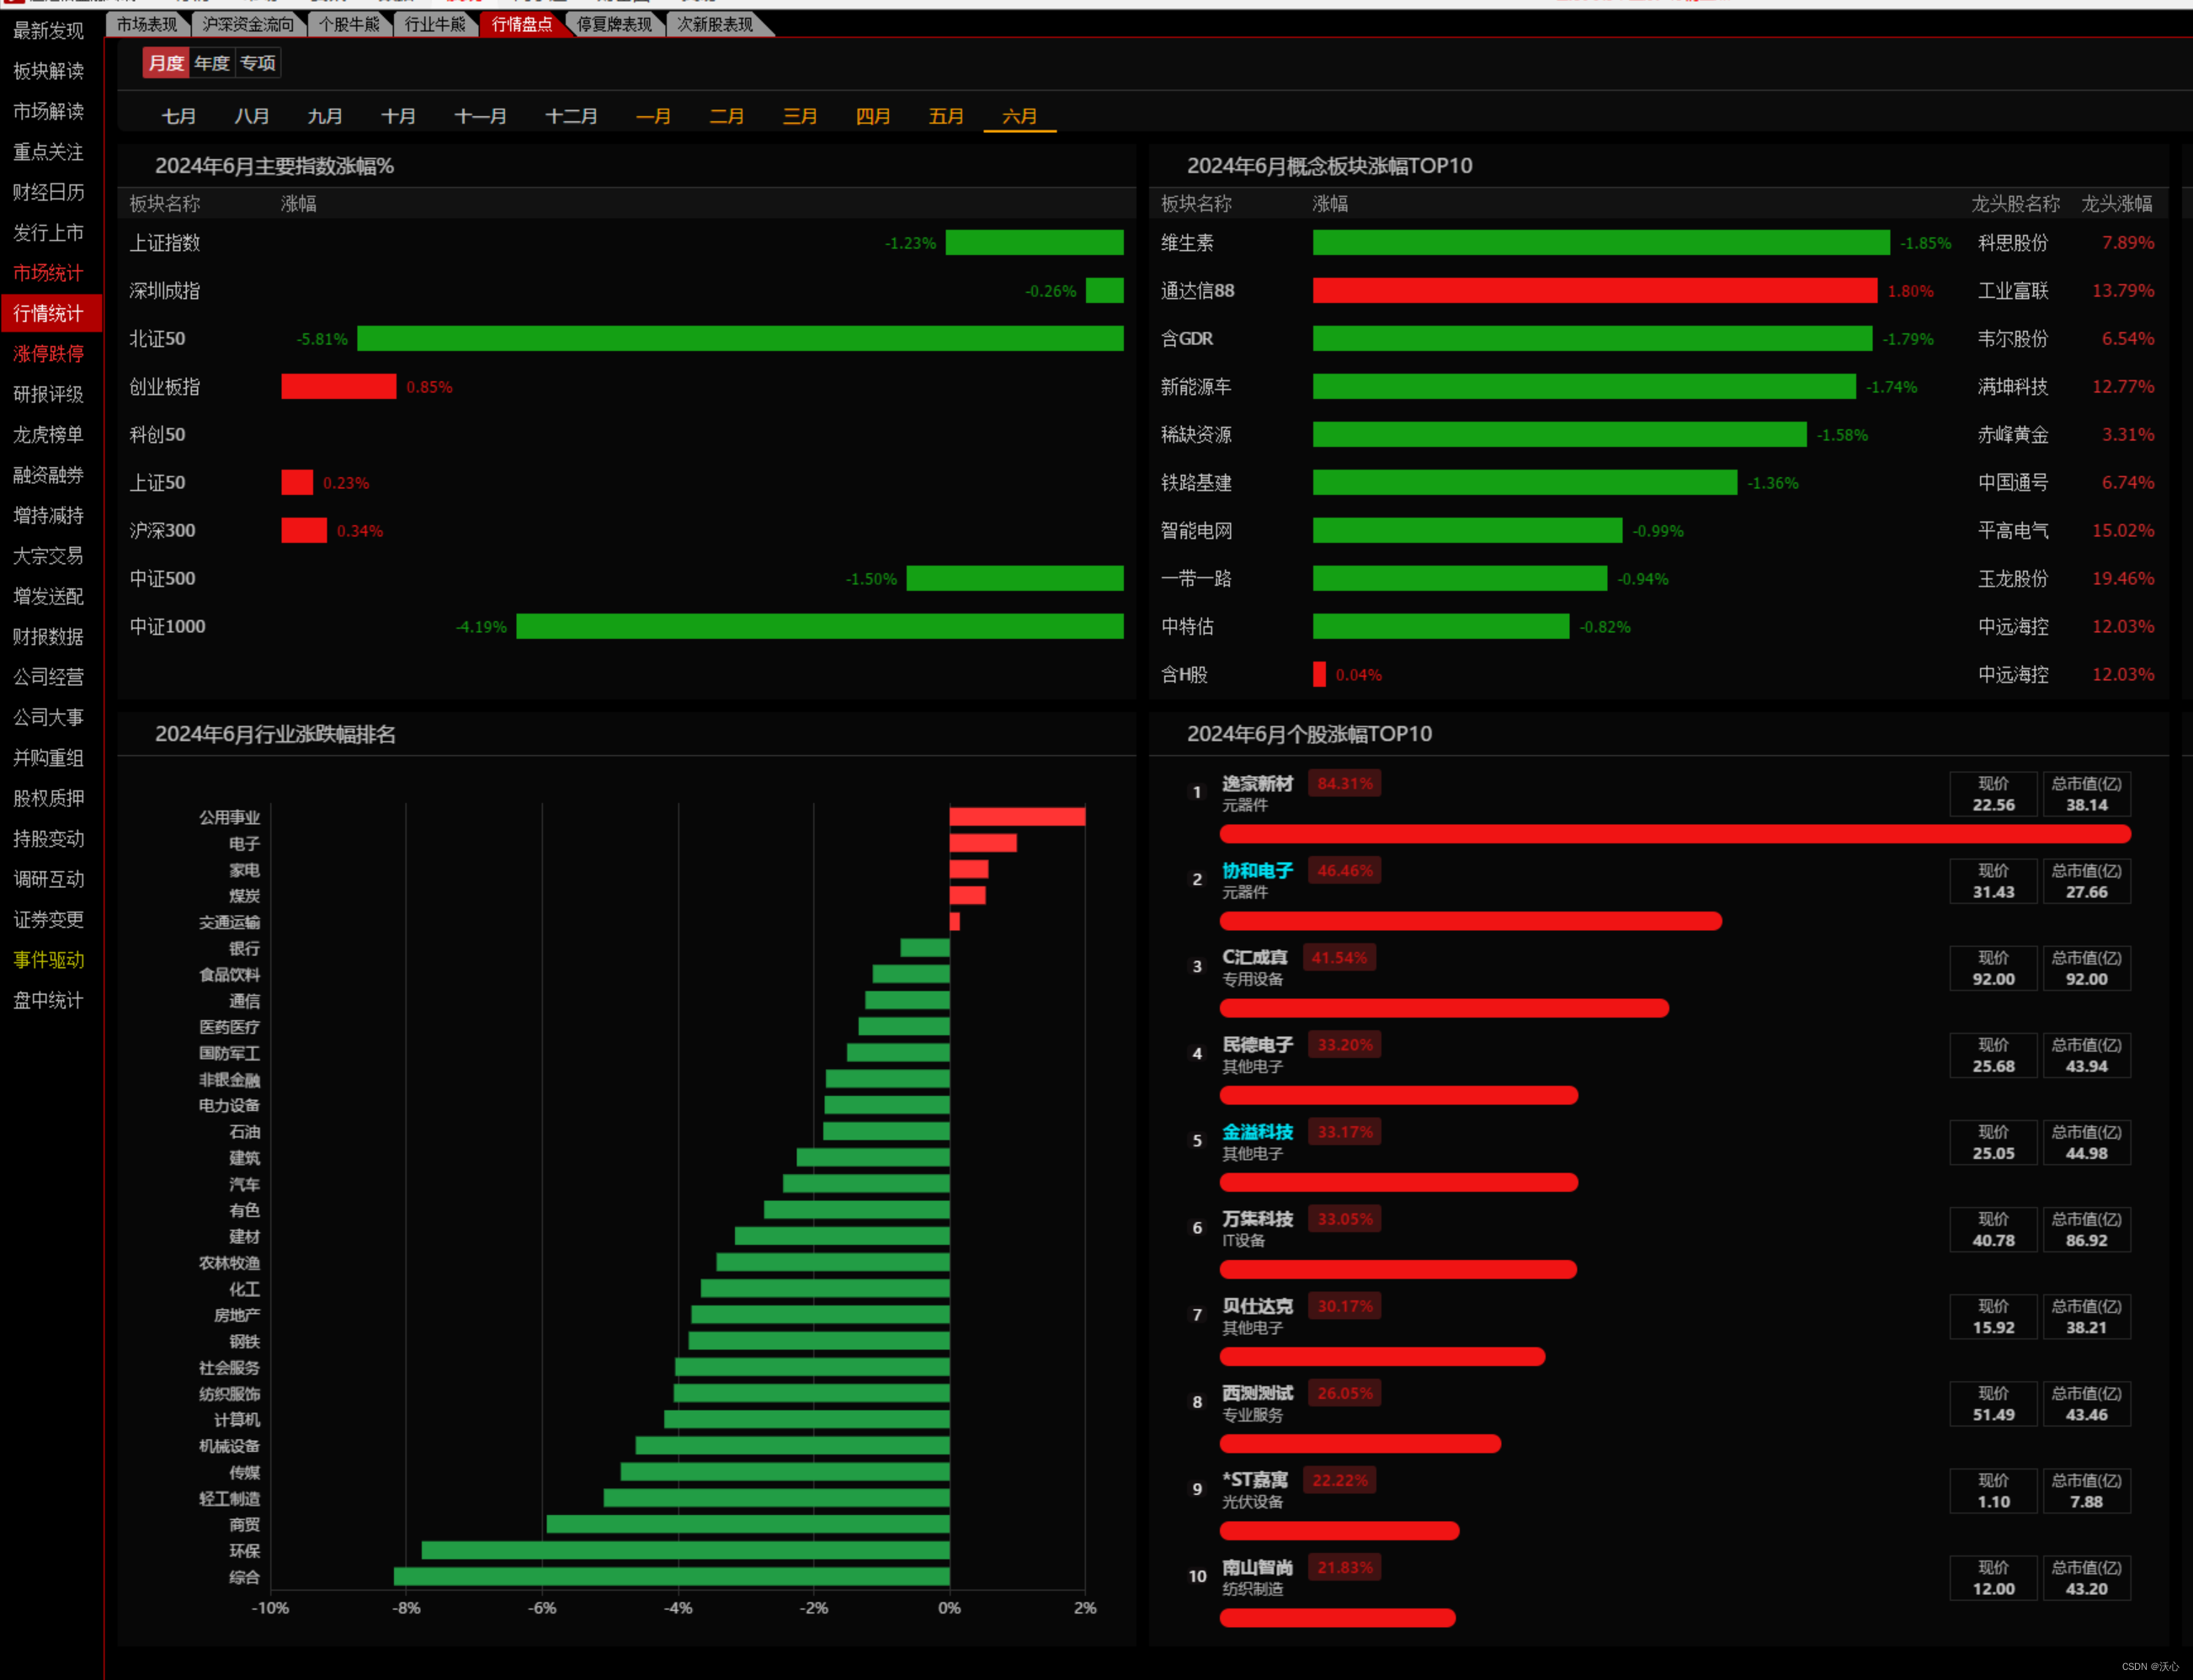The image size is (2193, 1680).
Task: Open stock 金溢科技 in the TOP10 list
Action: tap(1257, 1132)
